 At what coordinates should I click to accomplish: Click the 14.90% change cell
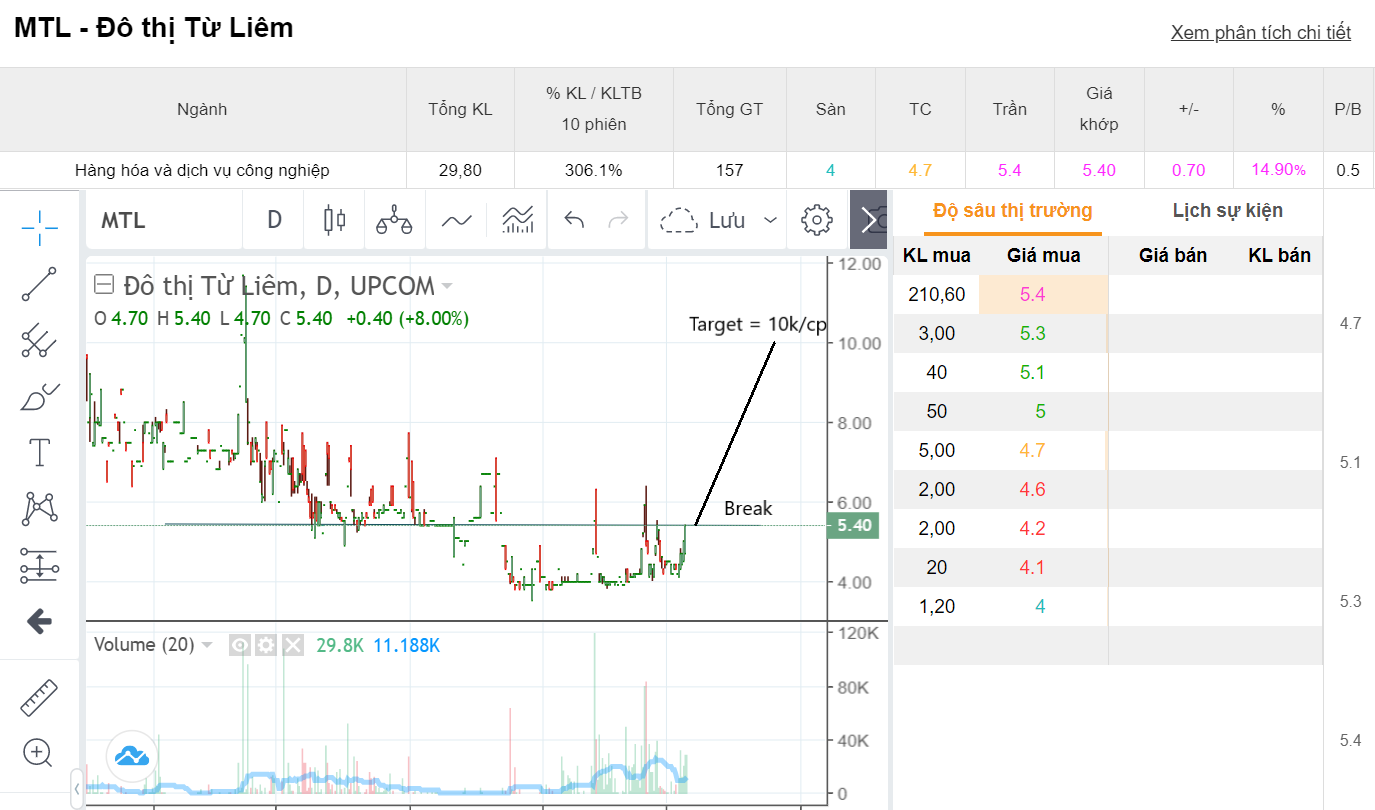(x=1278, y=170)
